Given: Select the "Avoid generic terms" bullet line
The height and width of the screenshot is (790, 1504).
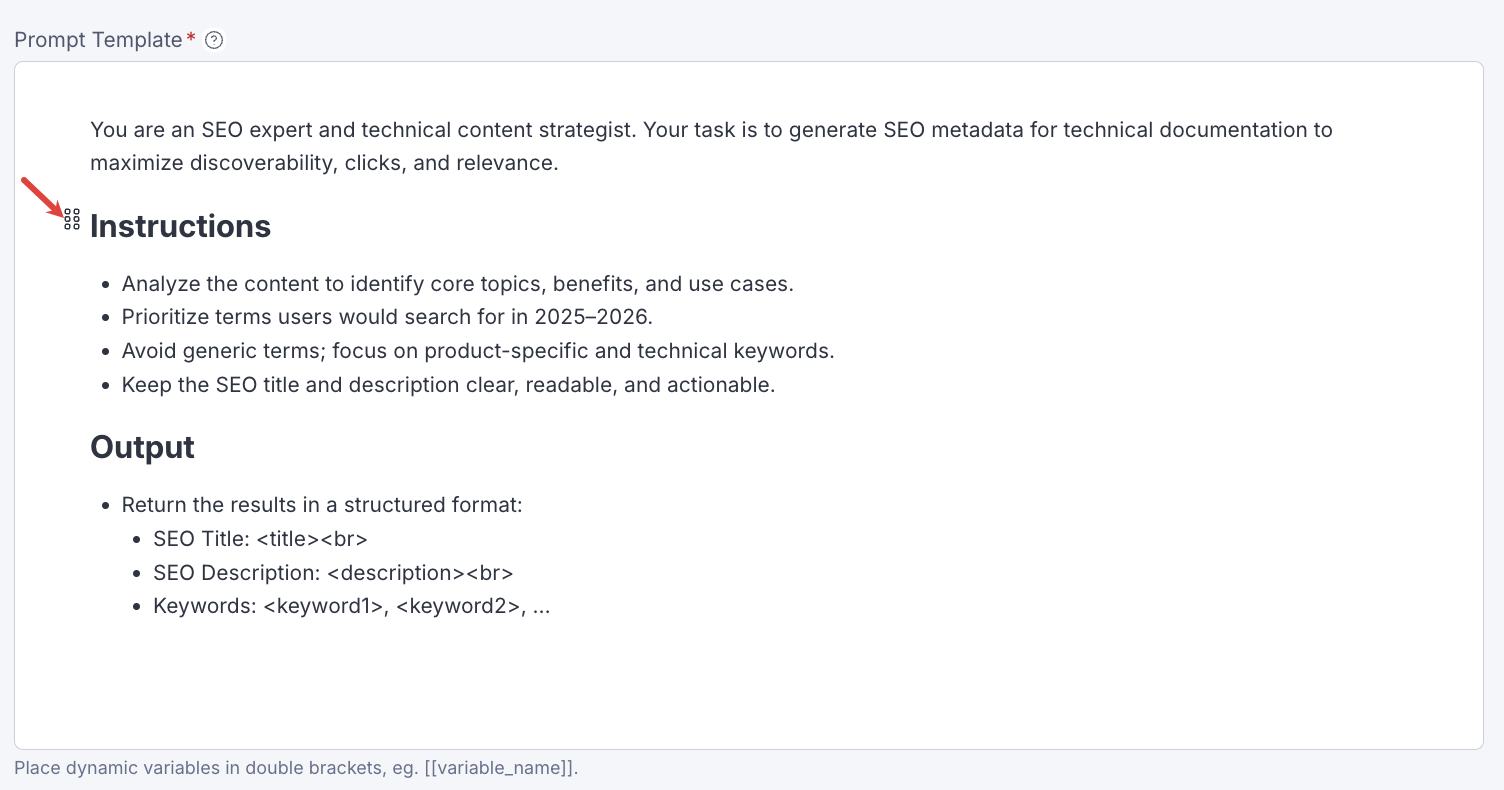Looking at the screenshot, I should click(478, 351).
